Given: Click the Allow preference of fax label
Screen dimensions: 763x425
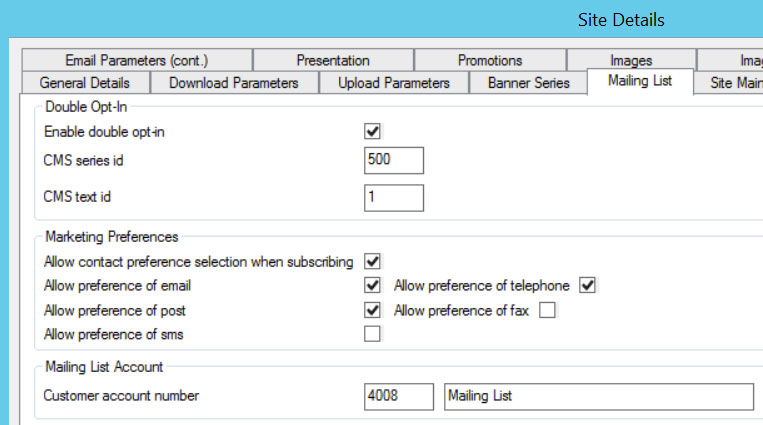Looking at the screenshot, I should 461,311.
